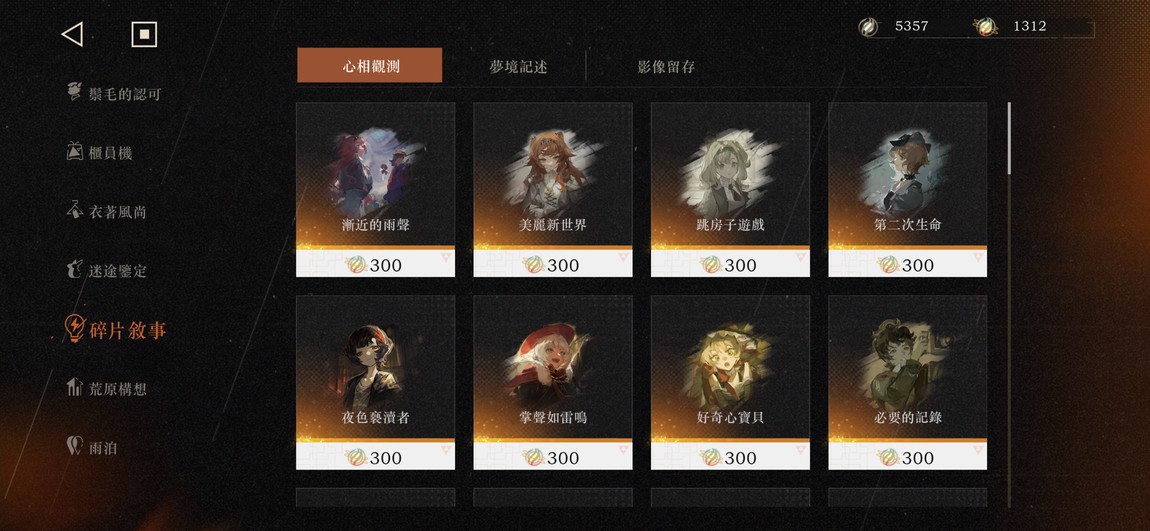Select 衣著風尚 in the sidebar

(x=107, y=211)
